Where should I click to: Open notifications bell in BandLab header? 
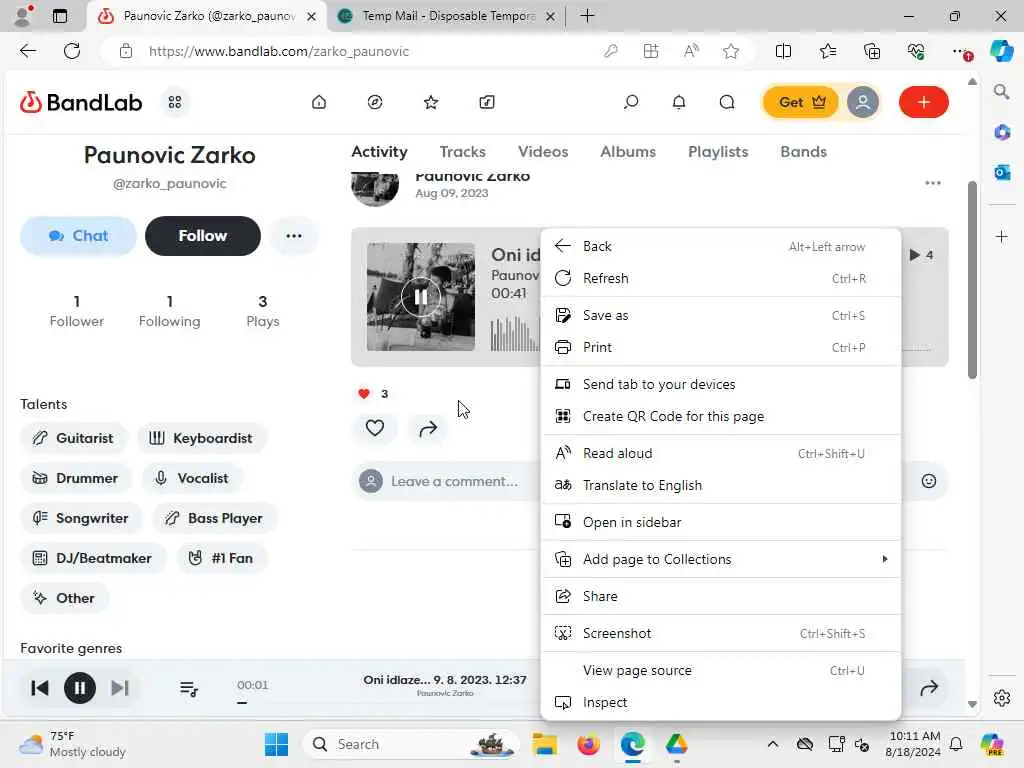point(679,102)
